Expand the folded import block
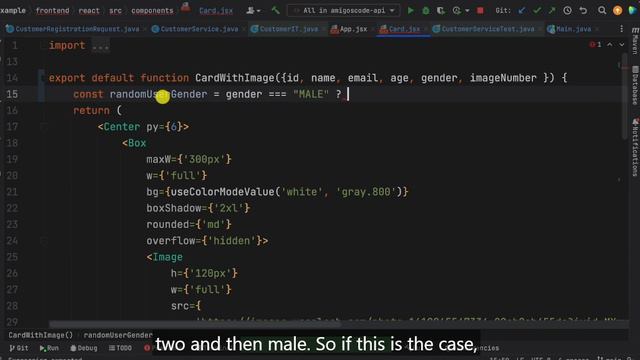 tap(100, 46)
